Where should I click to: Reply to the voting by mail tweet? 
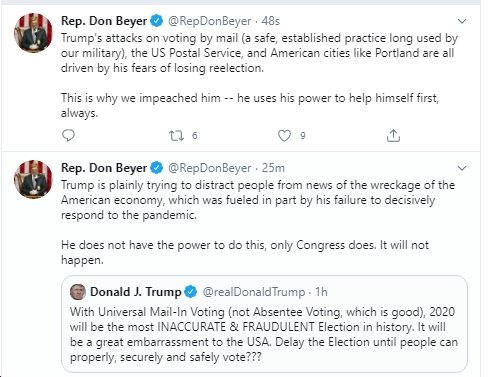(68, 135)
